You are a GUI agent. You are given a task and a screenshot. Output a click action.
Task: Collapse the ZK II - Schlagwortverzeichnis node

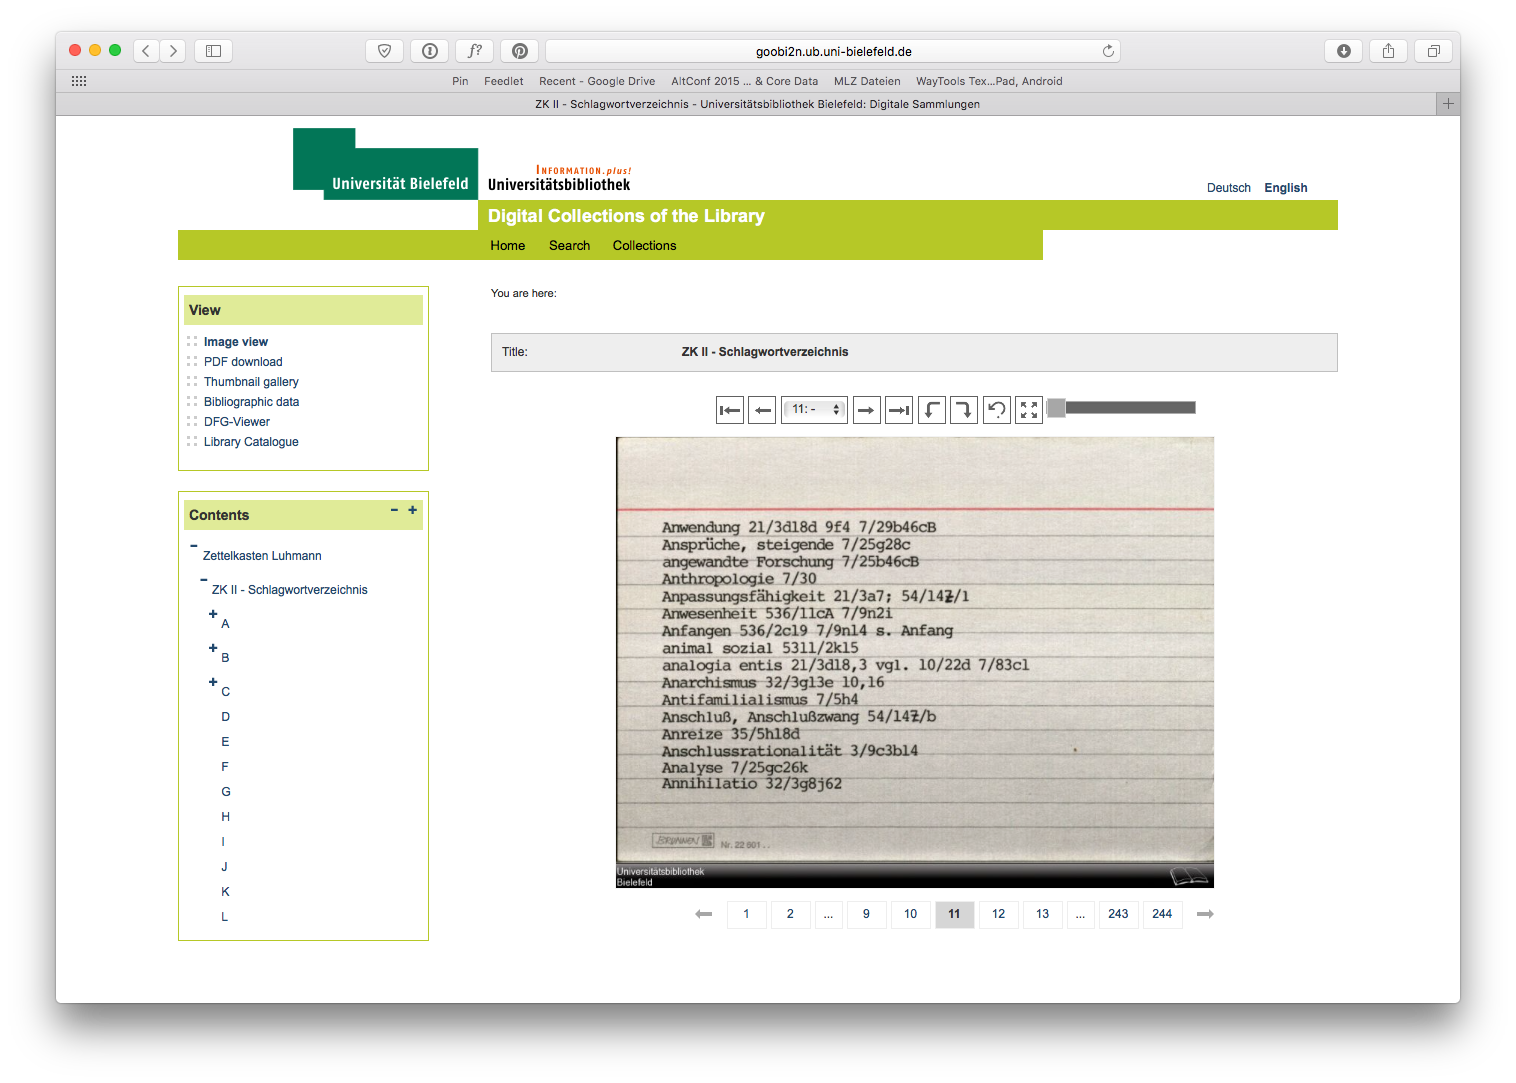tap(203, 580)
